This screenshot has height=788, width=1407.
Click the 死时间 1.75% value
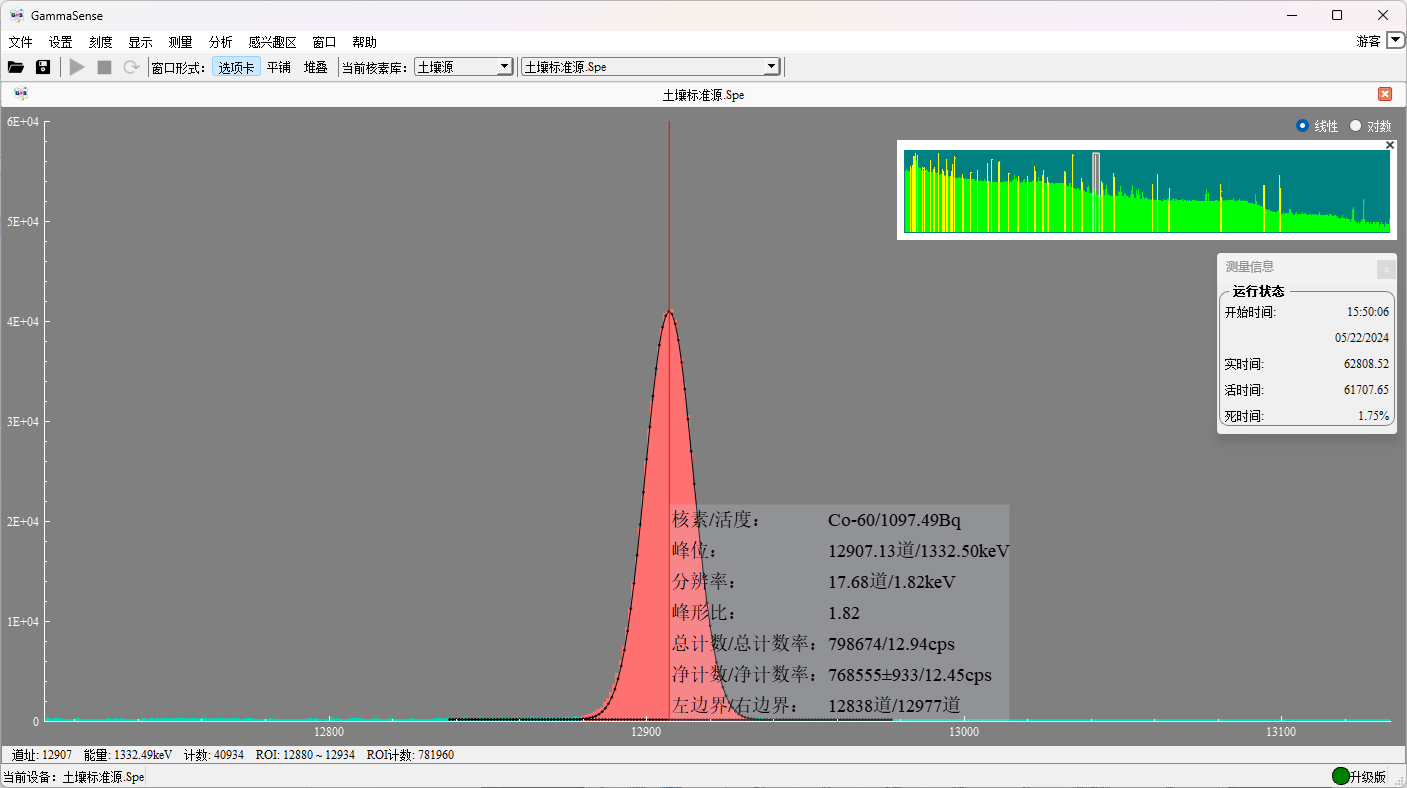1373,416
